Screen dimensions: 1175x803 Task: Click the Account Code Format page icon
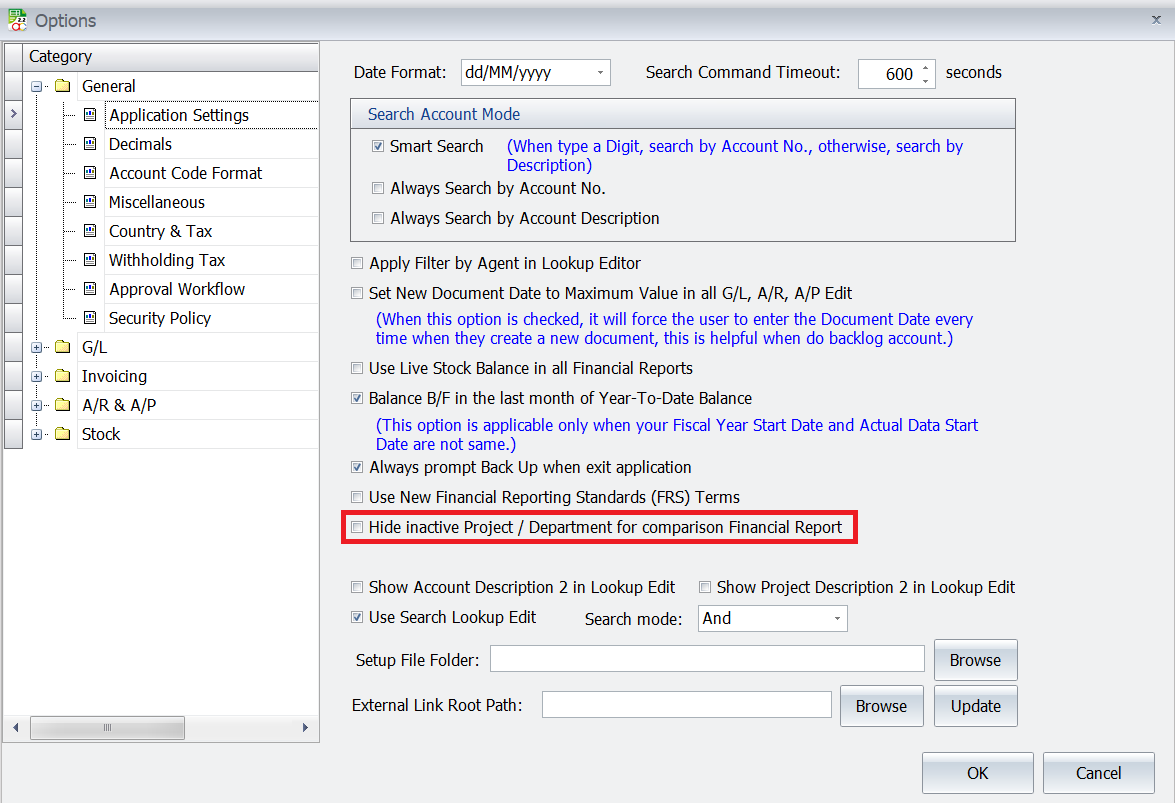pos(90,173)
